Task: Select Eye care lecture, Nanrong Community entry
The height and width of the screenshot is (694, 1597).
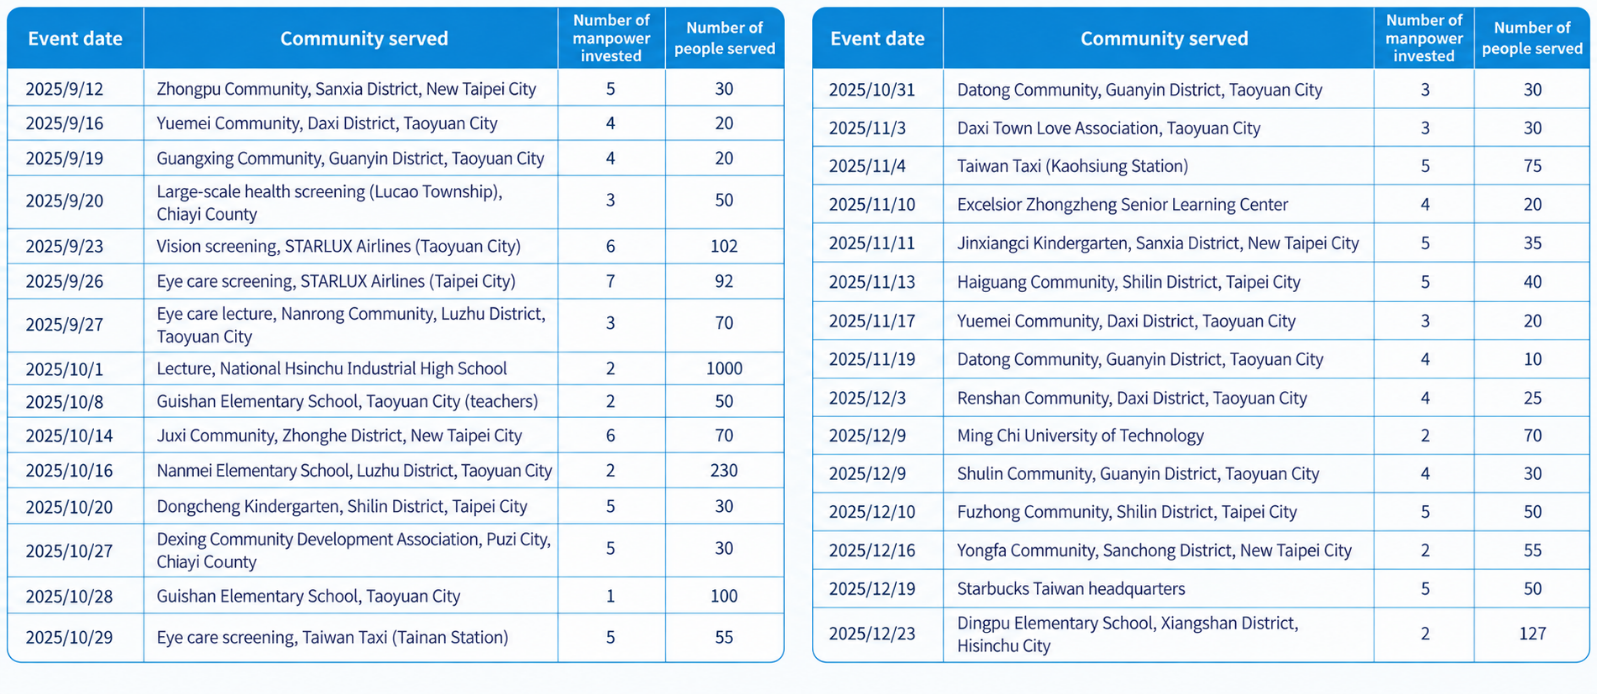Action: (351, 325)
